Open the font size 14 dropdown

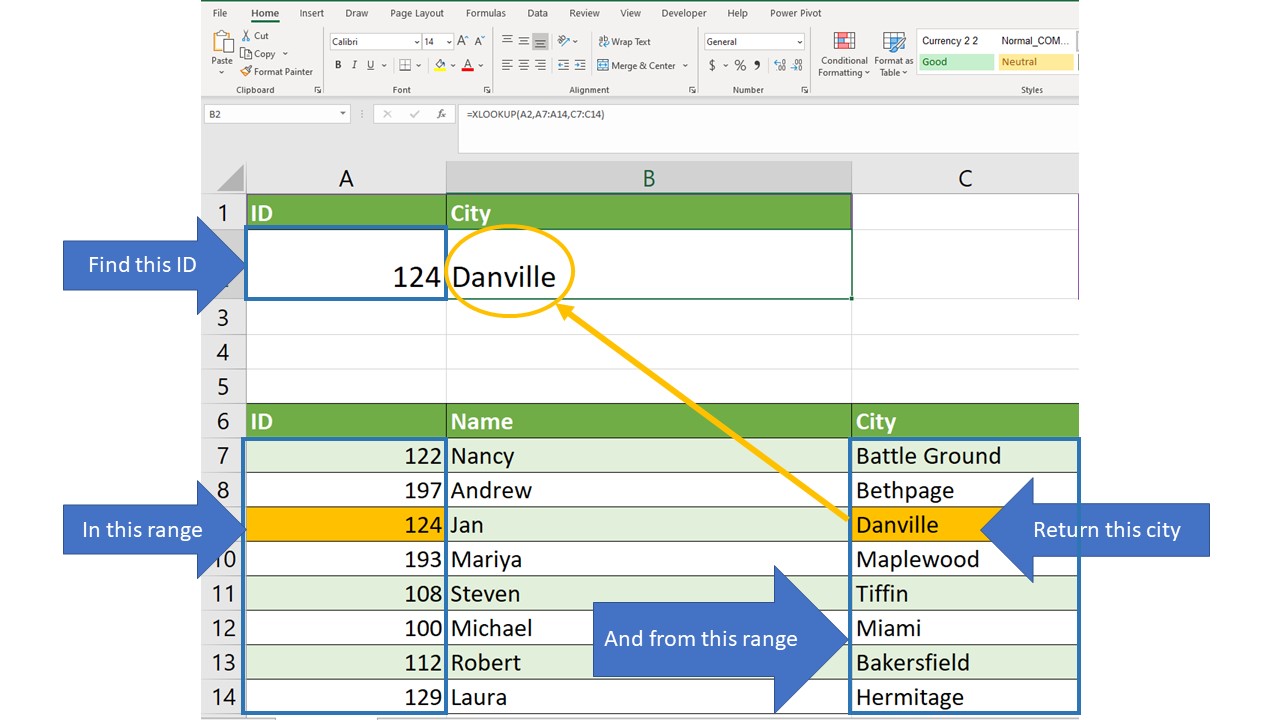[448, 42]
